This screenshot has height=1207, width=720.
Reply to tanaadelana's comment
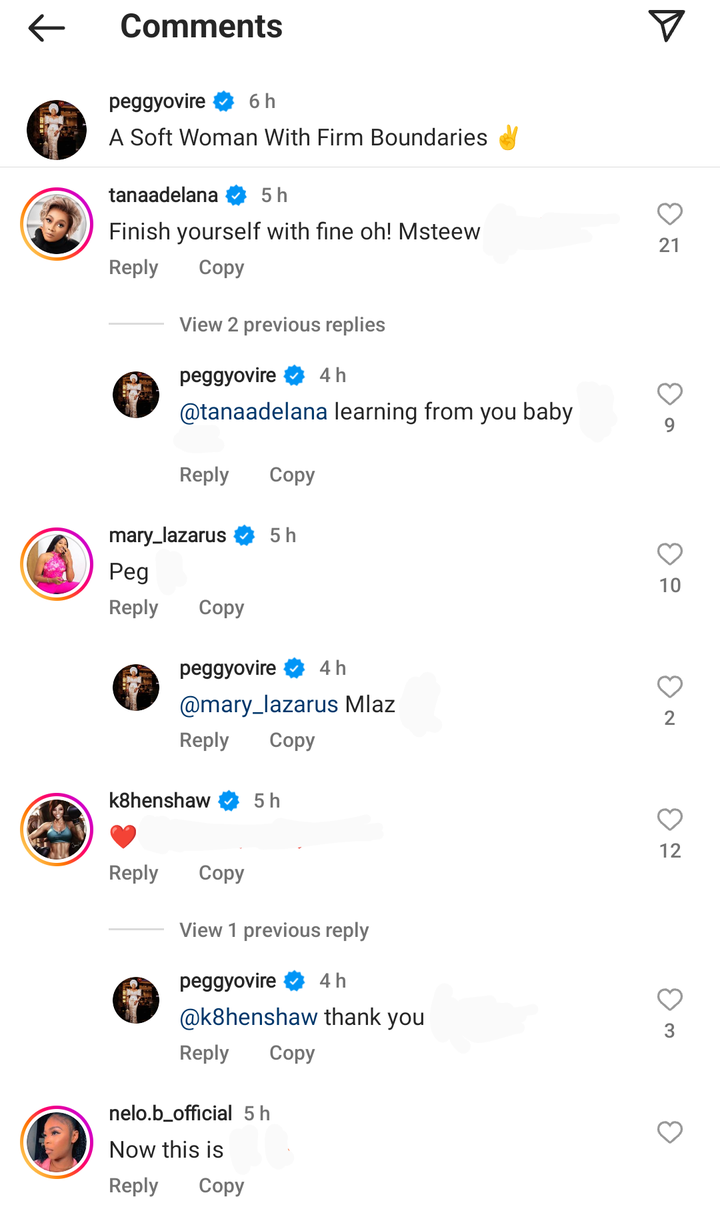click(133, 268)
